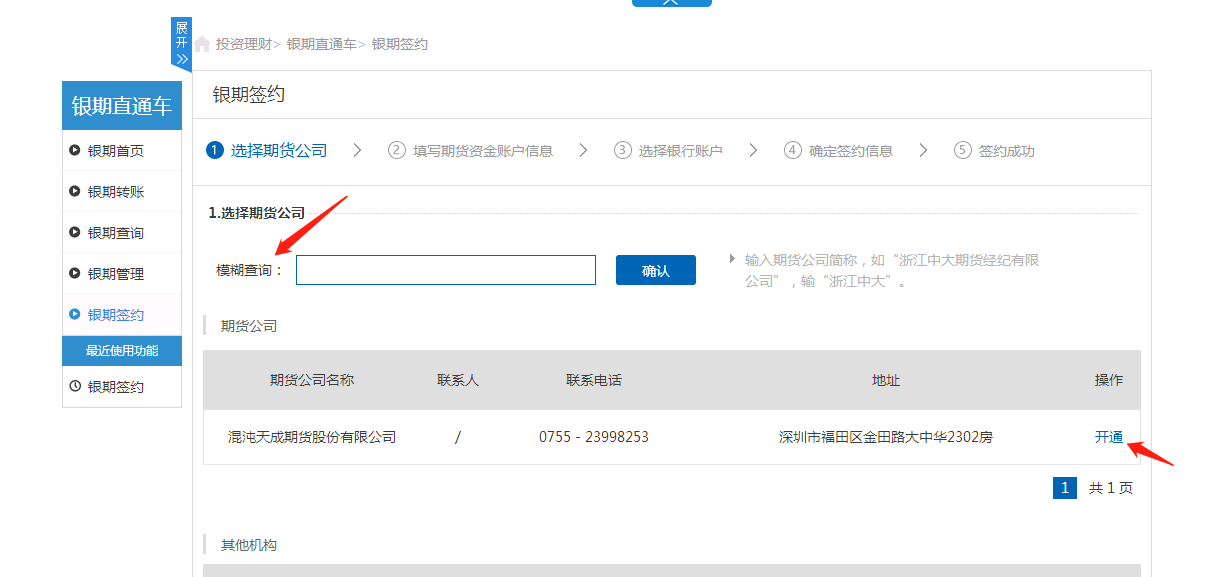This screenshot has width=1211, height=577.
Task: Open 银期首页 in the sidebar
Action: (115, 151)
